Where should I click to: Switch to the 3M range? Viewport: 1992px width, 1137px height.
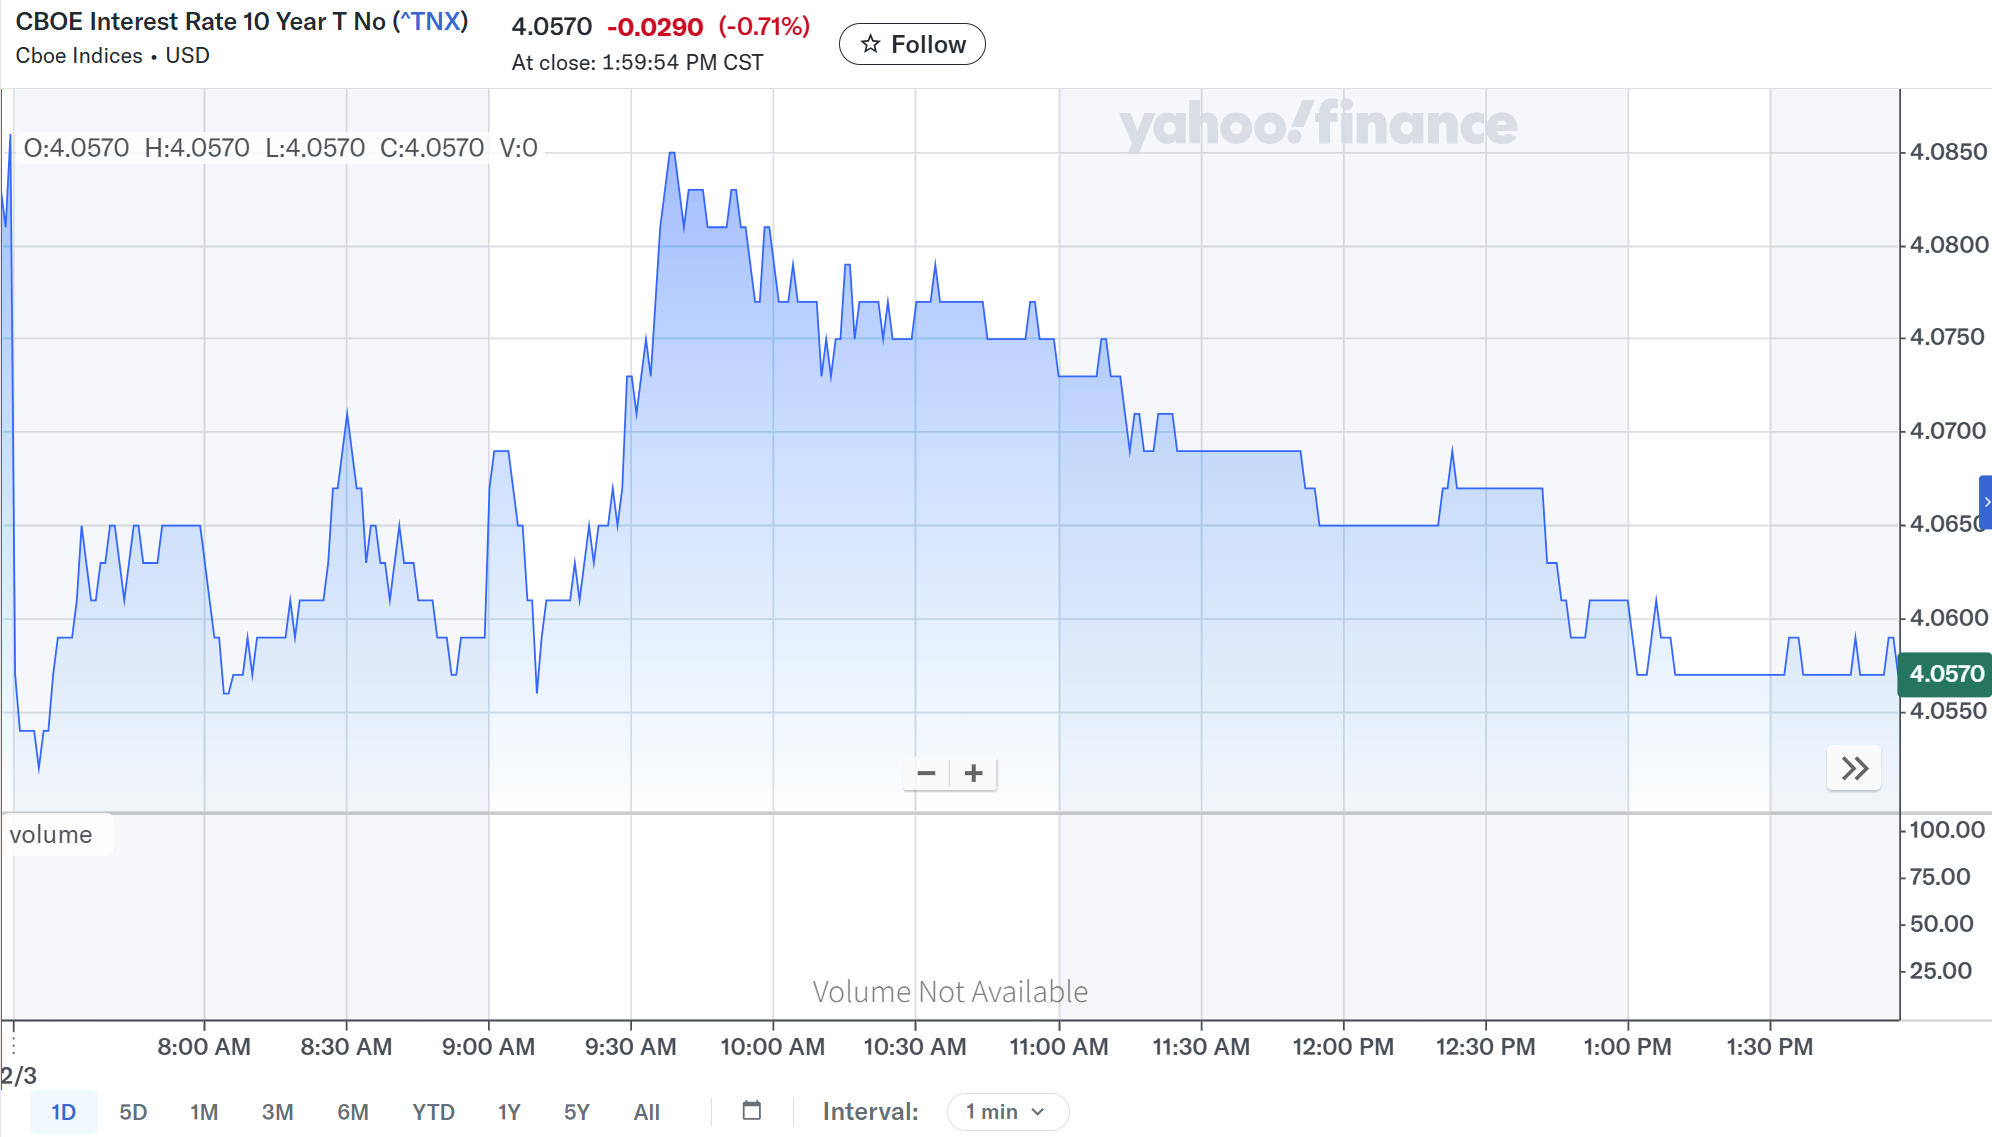(x=277, y=1112)
